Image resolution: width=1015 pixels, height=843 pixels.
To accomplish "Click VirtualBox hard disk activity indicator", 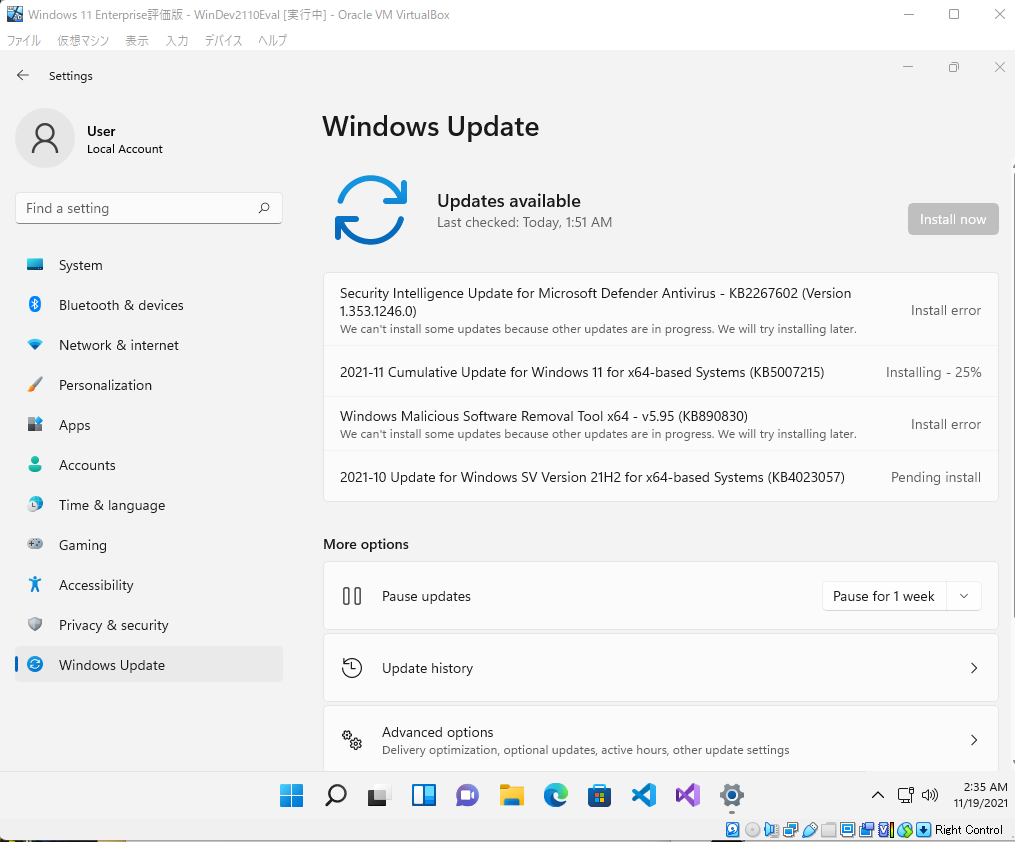I will pos(733,829).
